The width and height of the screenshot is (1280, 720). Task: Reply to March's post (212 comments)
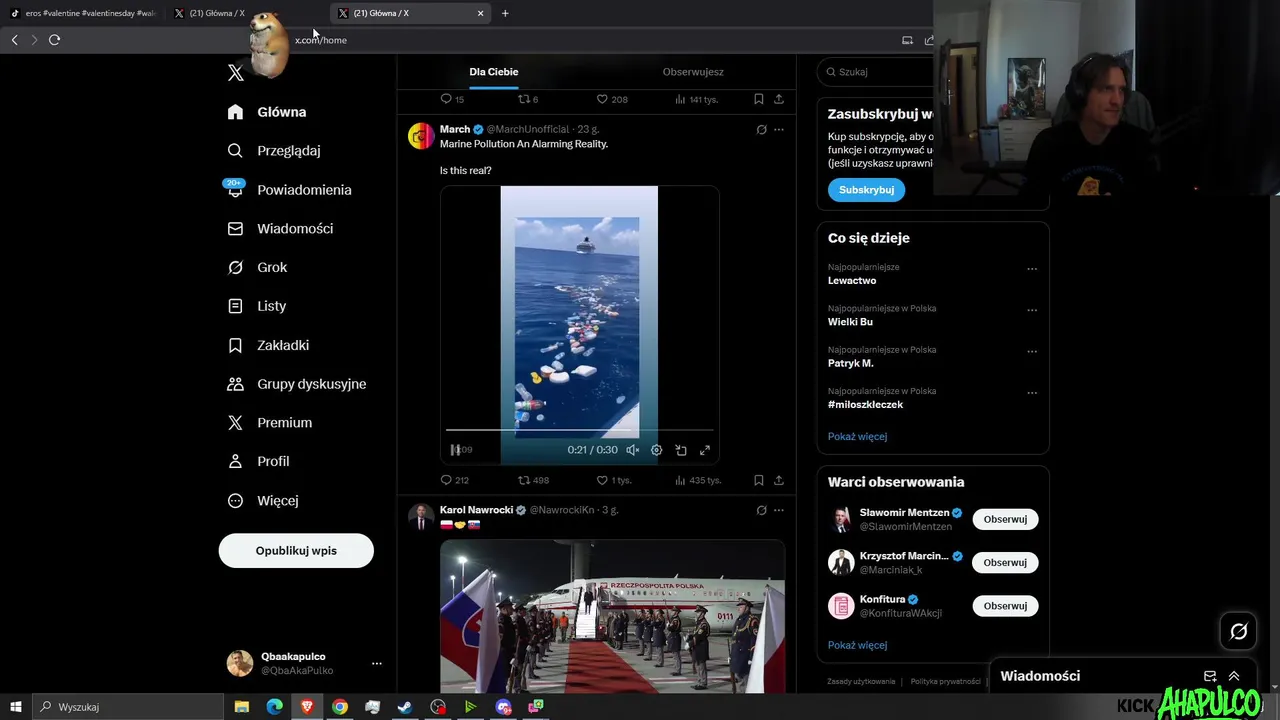pos(454,480)
